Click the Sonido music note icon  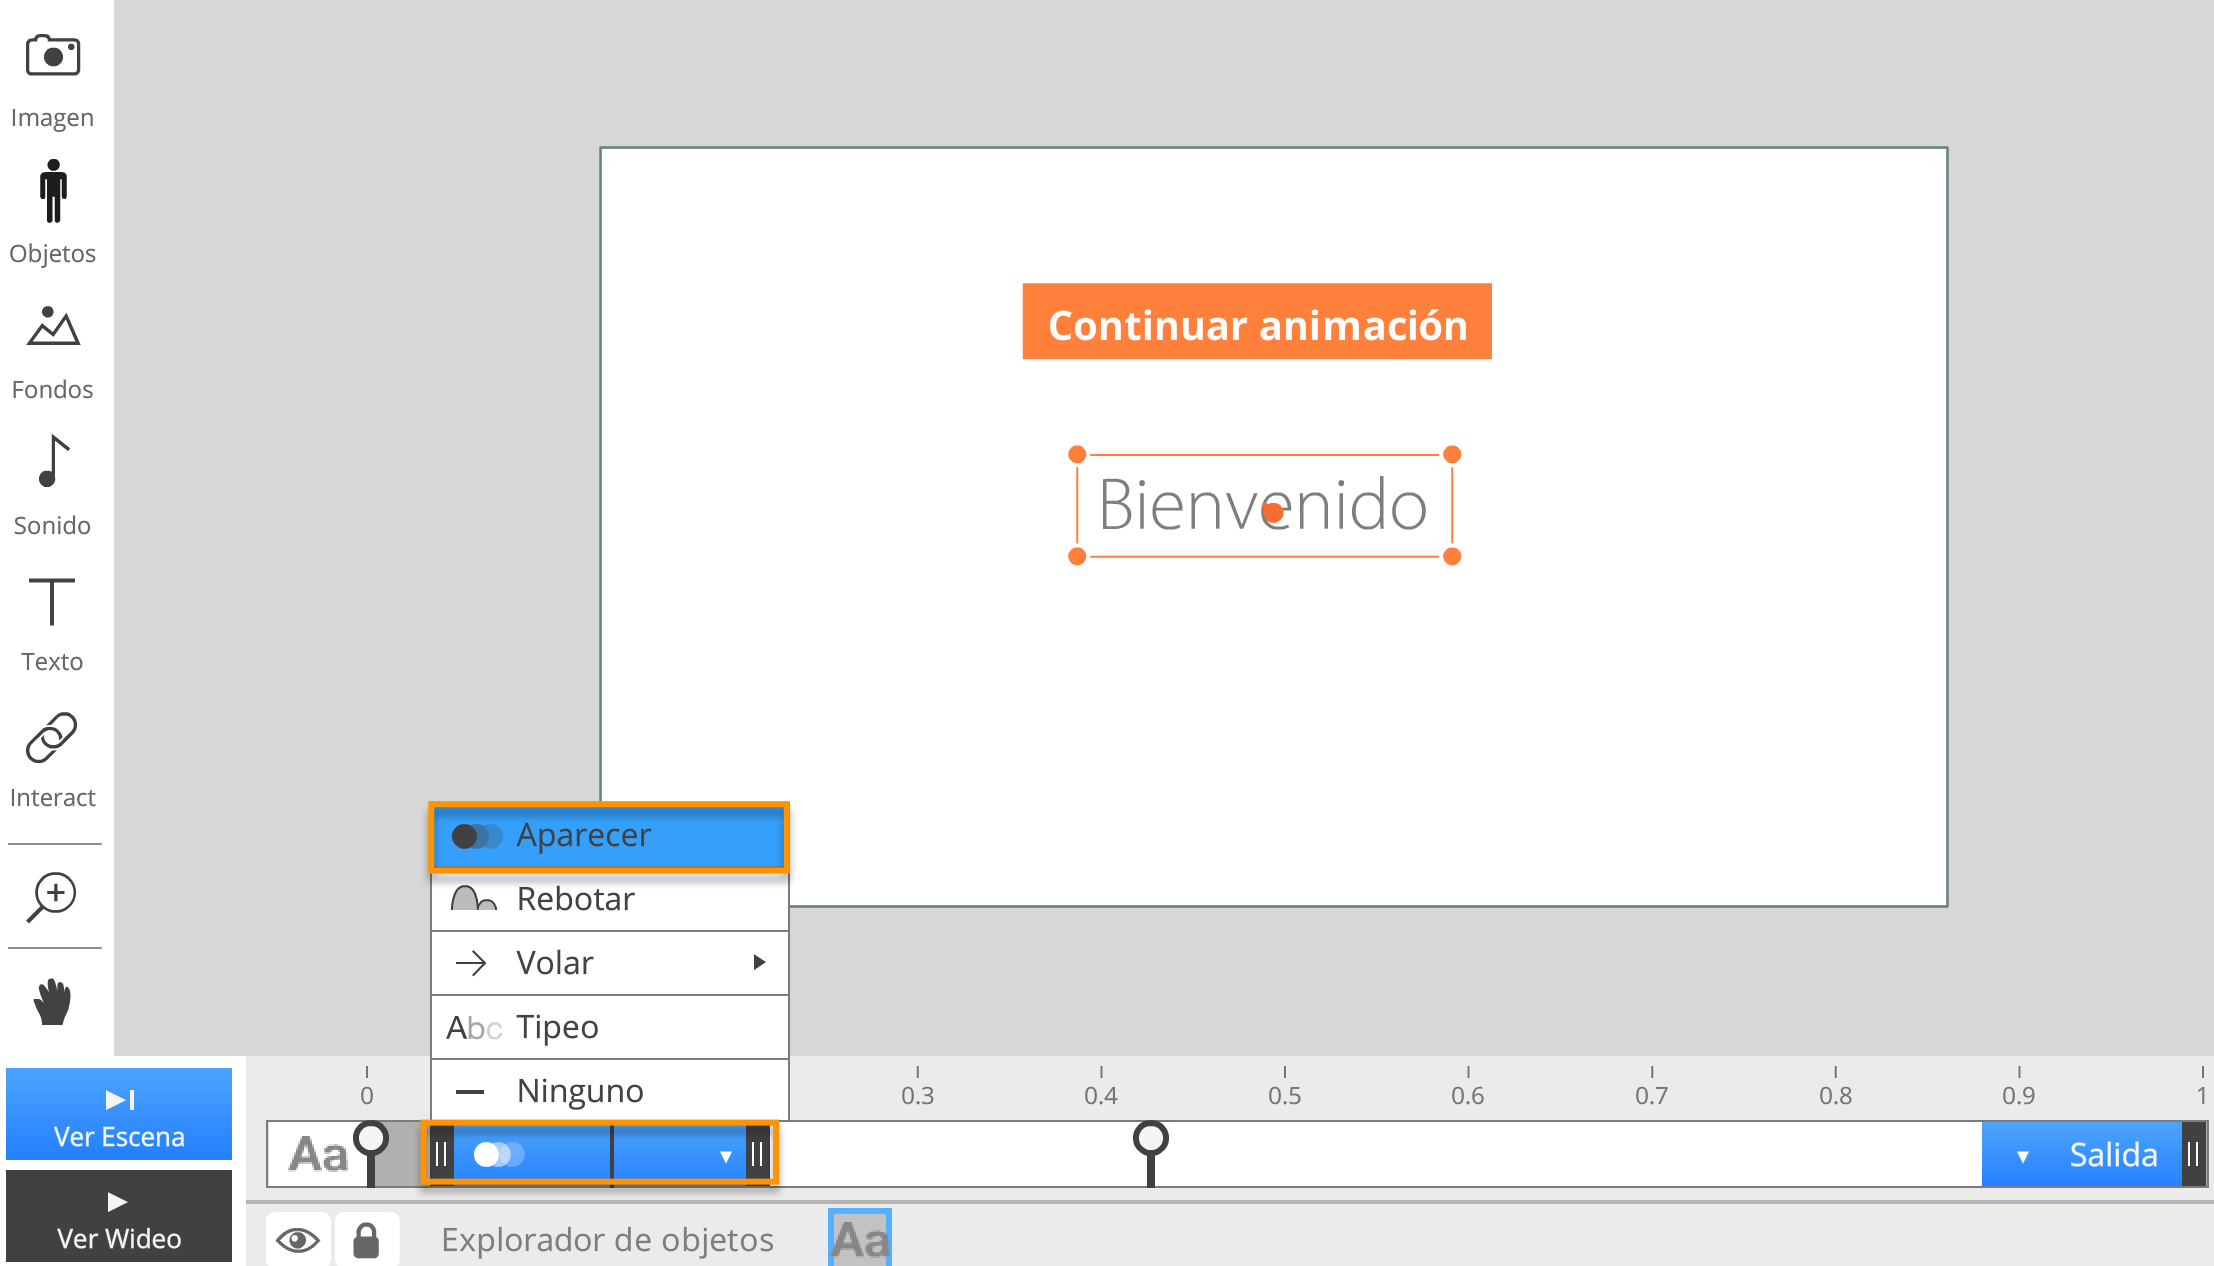click(52, 462)
